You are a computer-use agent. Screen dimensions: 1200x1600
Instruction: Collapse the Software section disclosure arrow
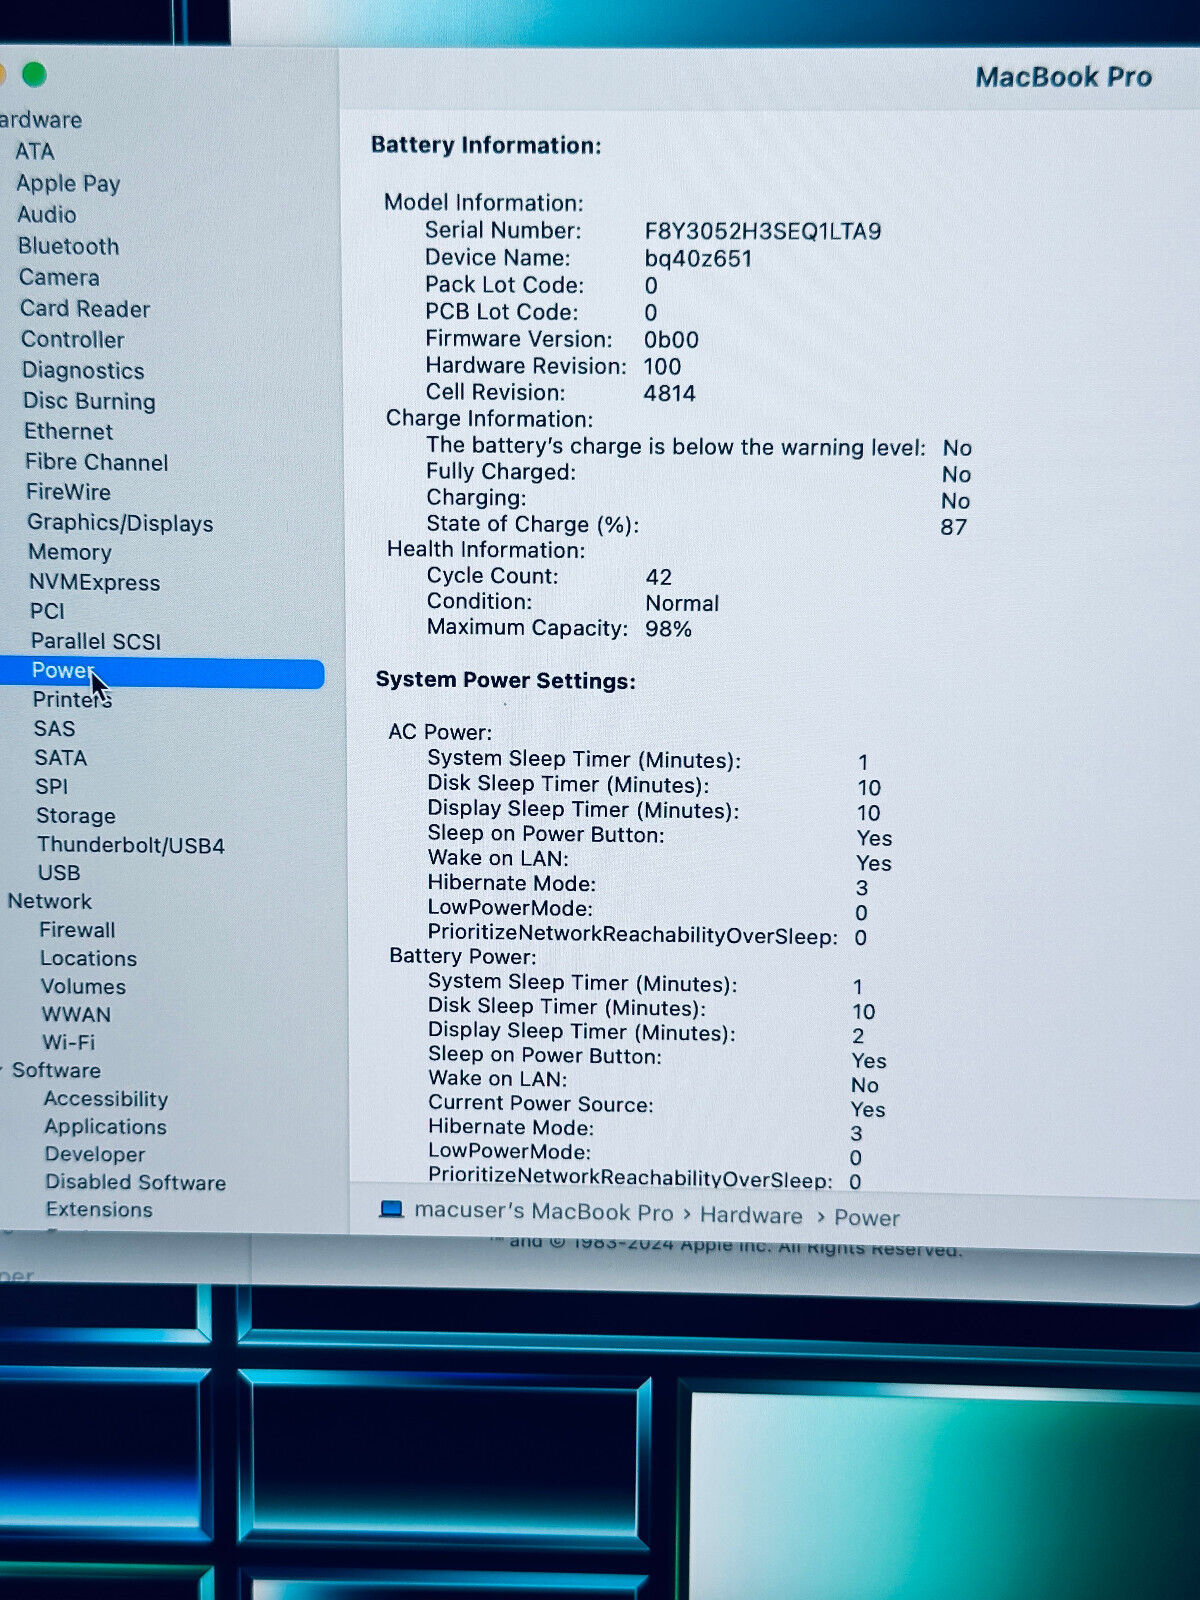click(x=3, y=1071)
